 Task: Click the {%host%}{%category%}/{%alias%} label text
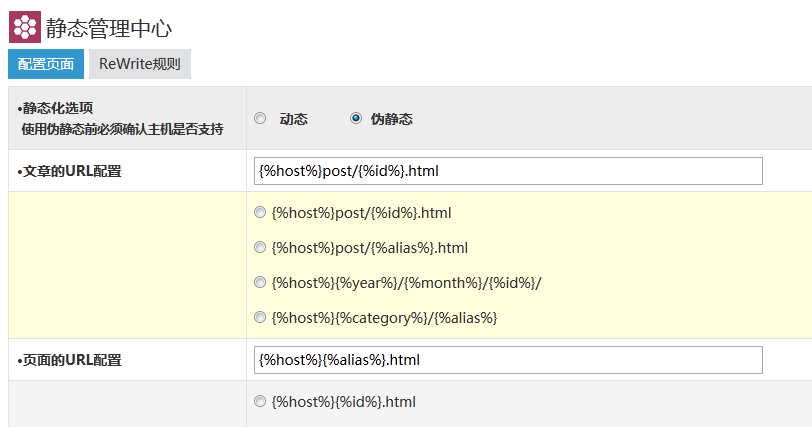pyautogui.click(x=384, y=318)
